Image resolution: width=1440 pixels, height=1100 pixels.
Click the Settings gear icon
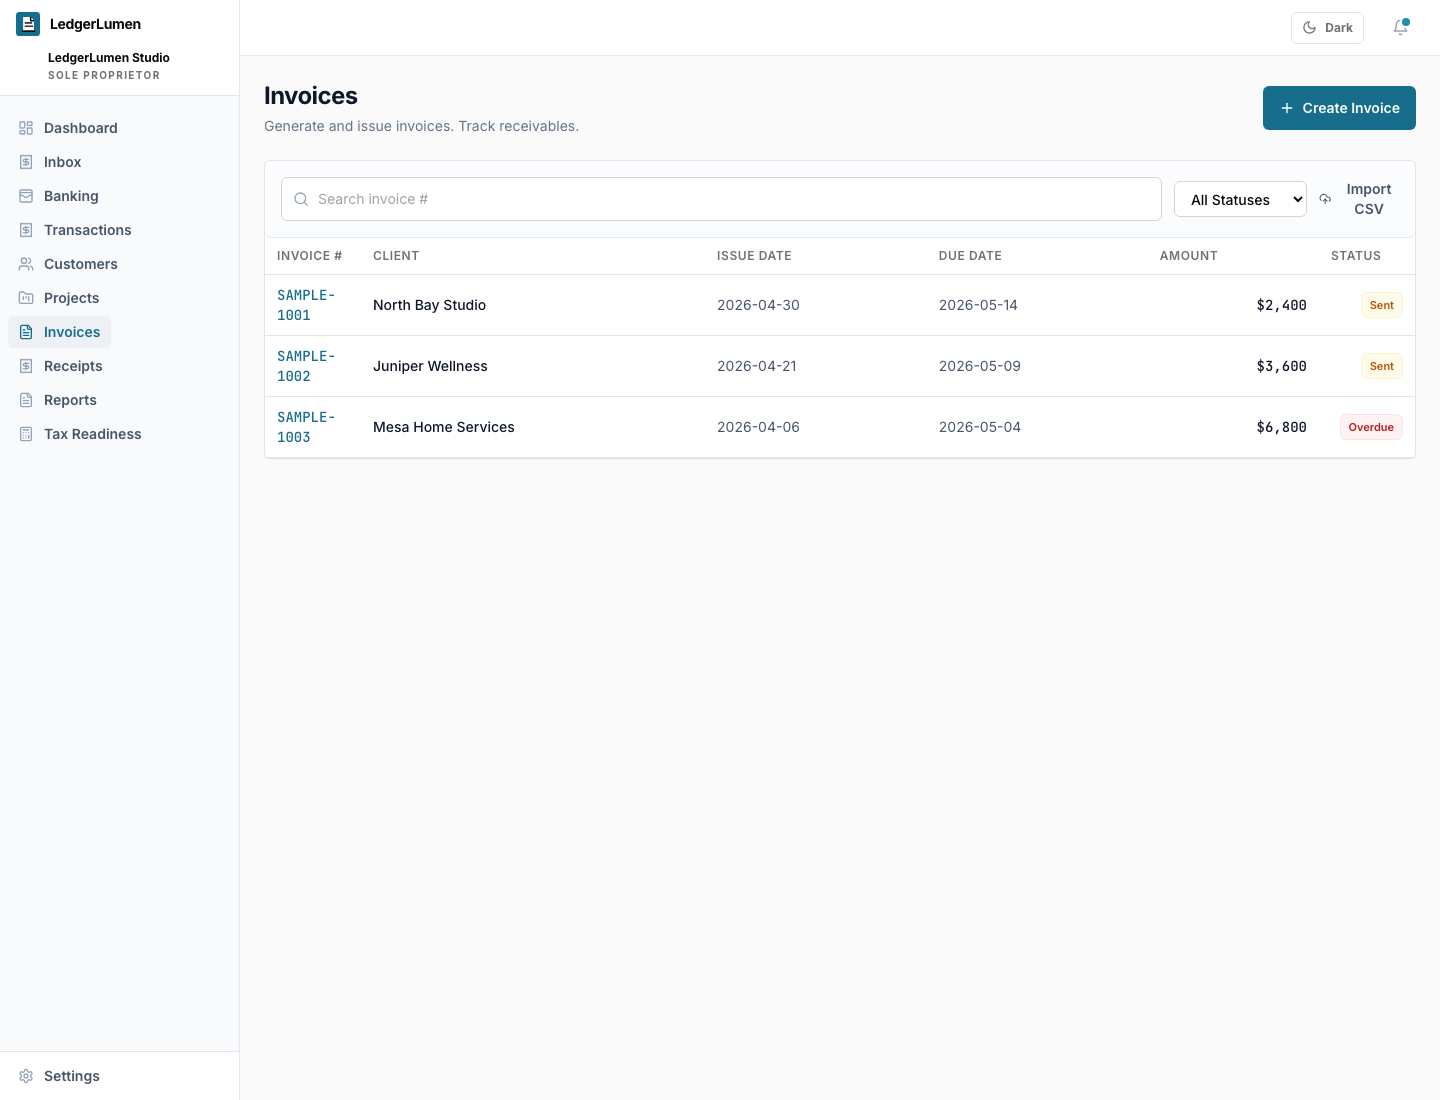(26, 1076)
